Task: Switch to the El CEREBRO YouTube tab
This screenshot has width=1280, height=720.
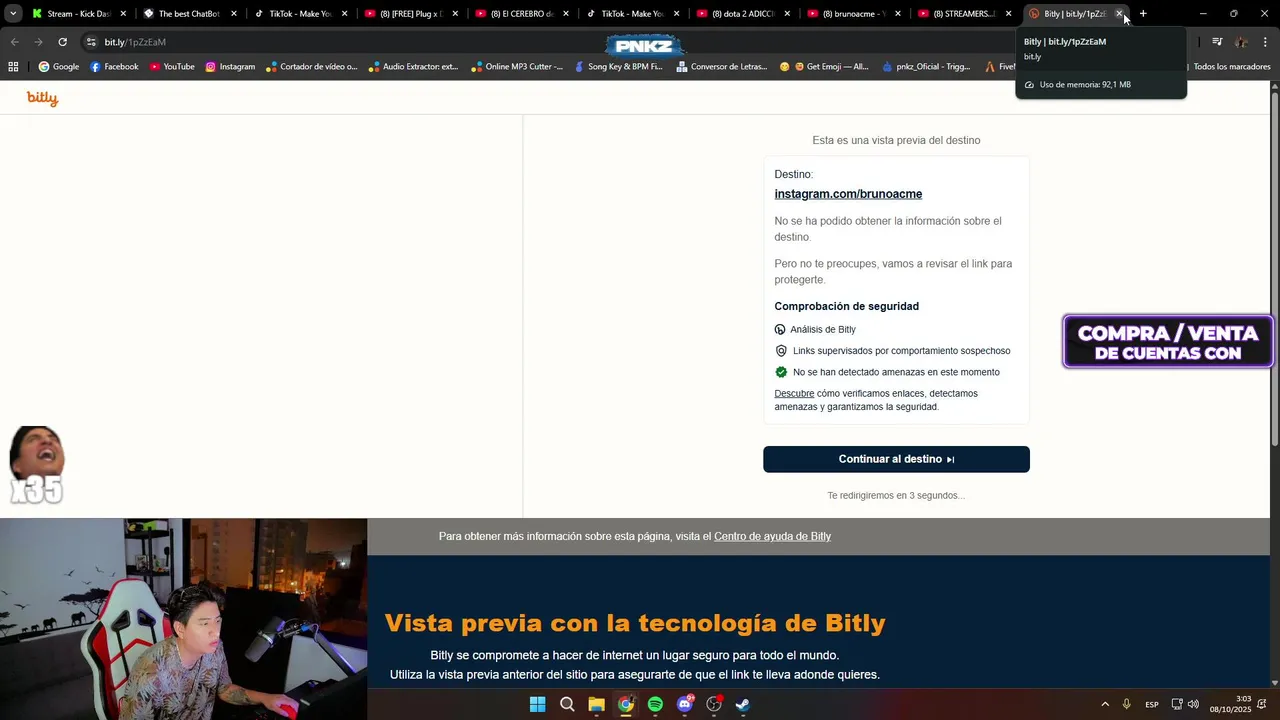Action: click(520, 14)
